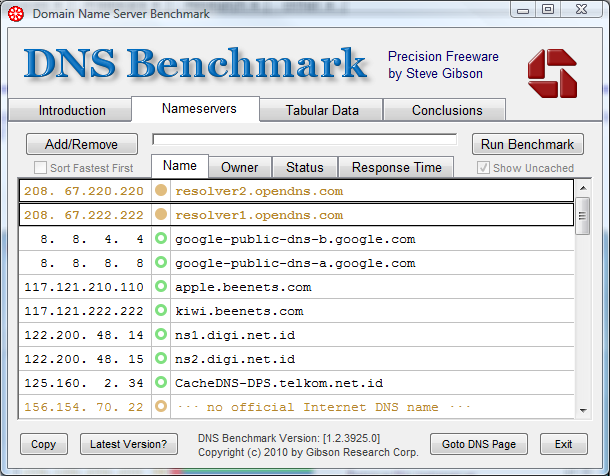Click IP address 122.200.48.15
Screen dimensions: 610x476
point(84,359)
